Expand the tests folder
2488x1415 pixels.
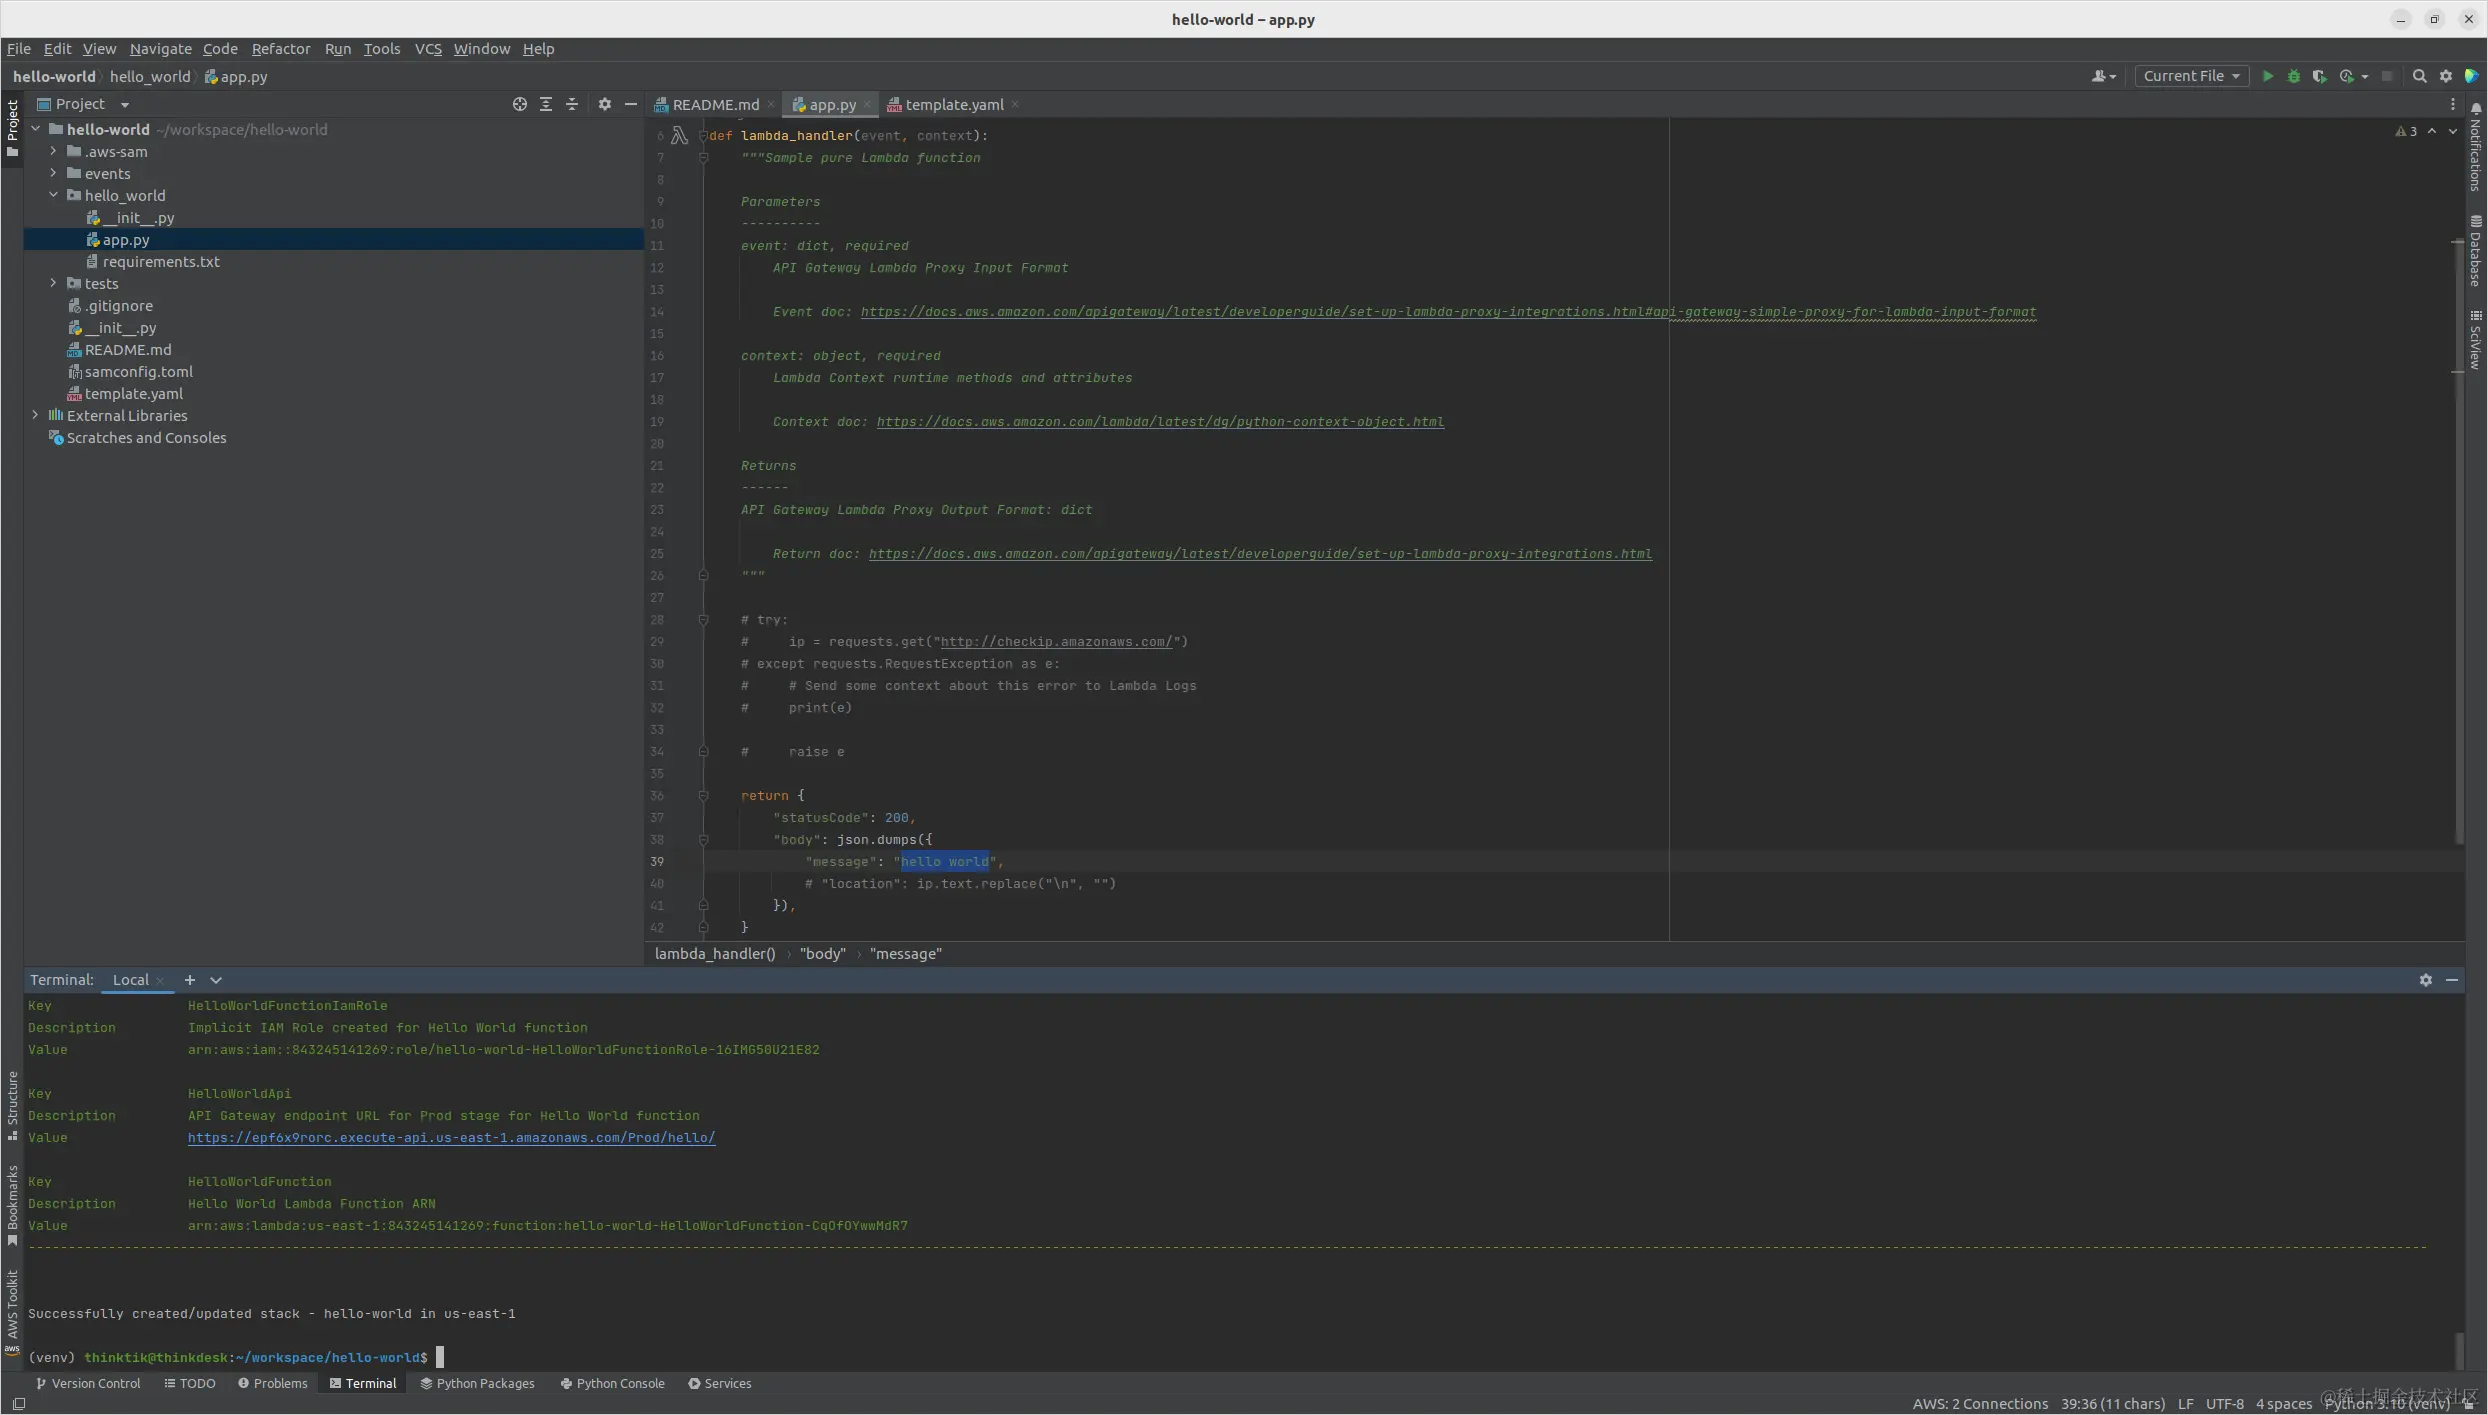point(54,284)
